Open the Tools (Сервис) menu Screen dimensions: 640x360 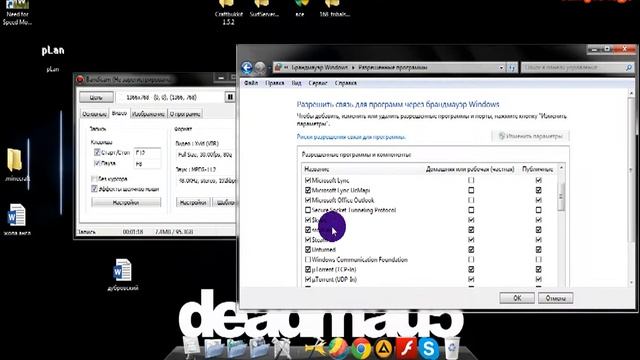[318, 83]
